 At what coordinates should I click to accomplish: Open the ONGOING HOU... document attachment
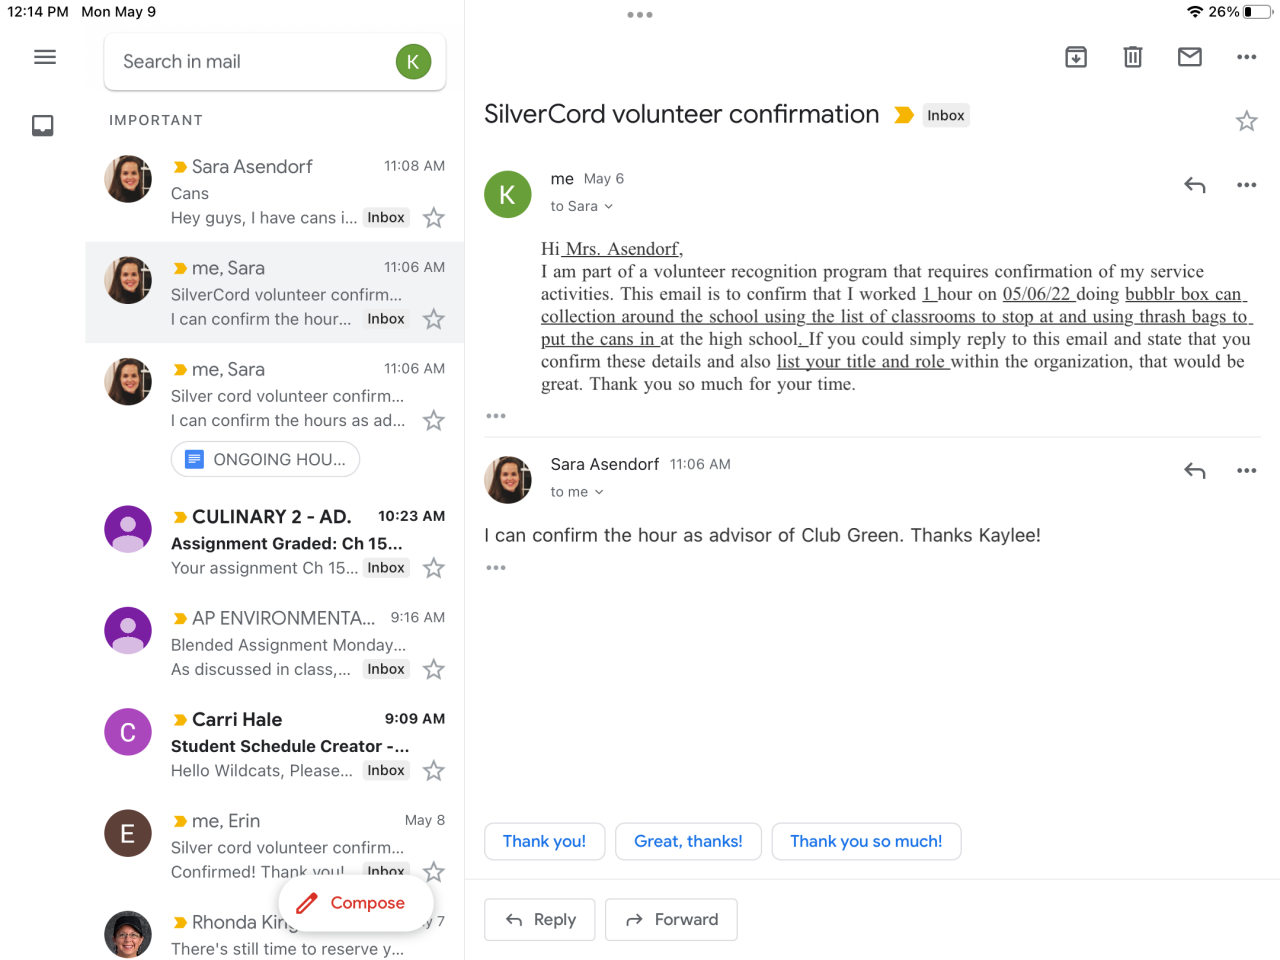[x=266, y=459]
